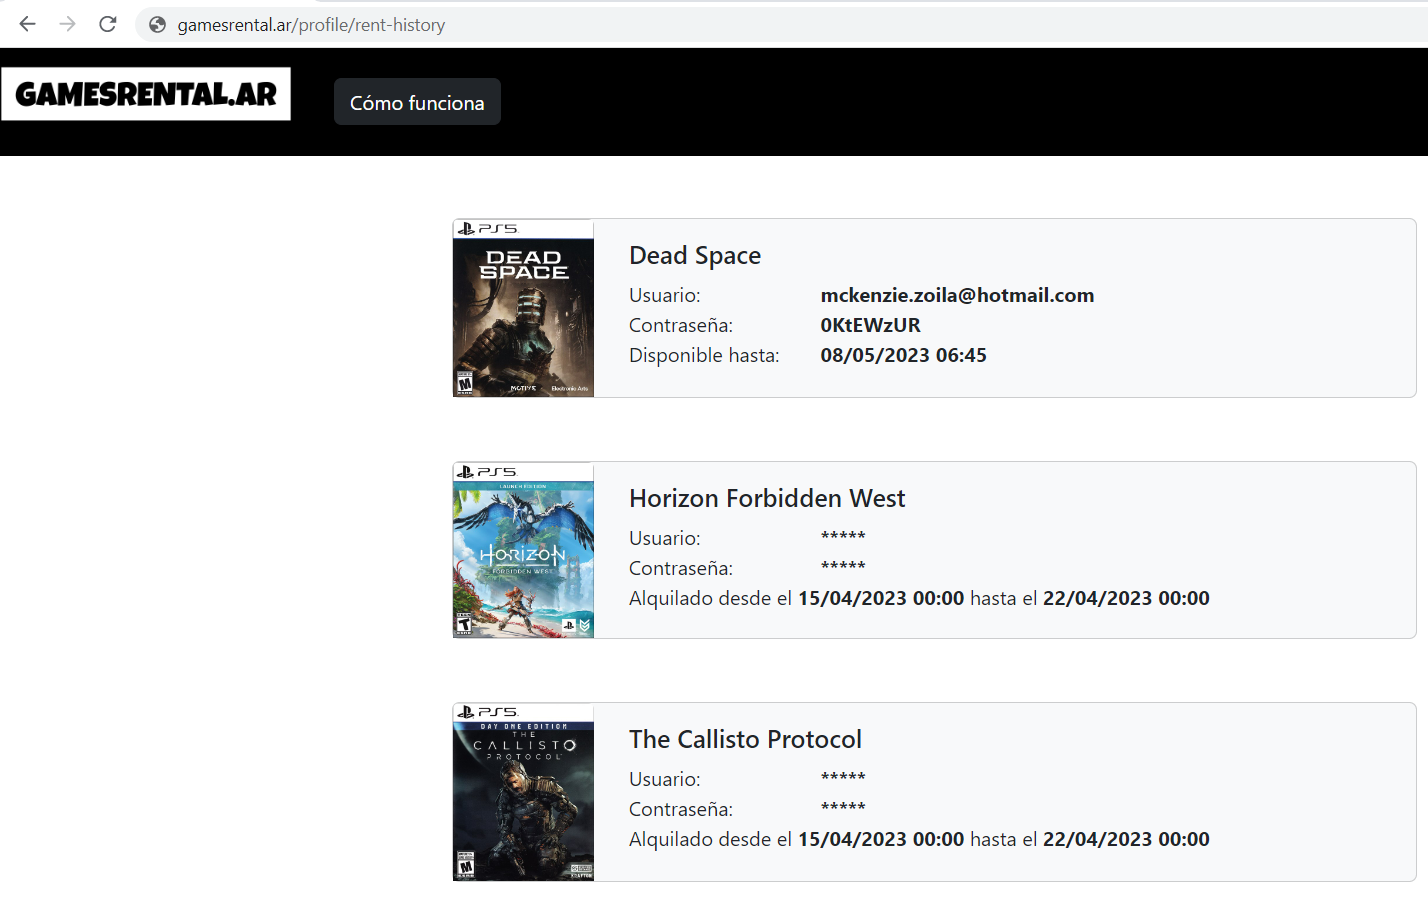Click the PS5 logo on Callisto Protocol cover

click(x=488, y=712)
